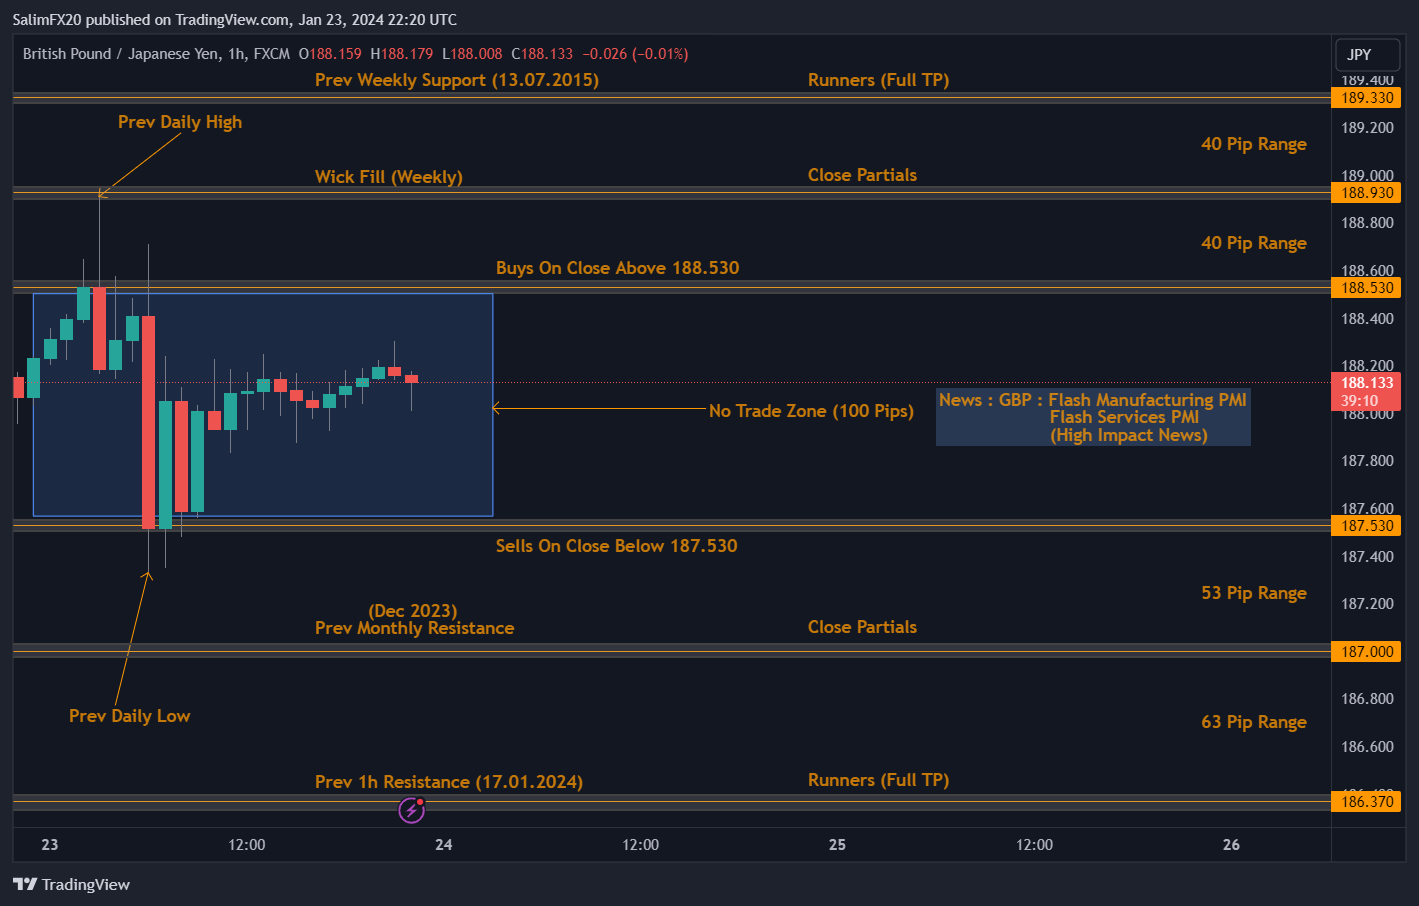Click the 188.530 price axis label

[x=1366, y=288]
